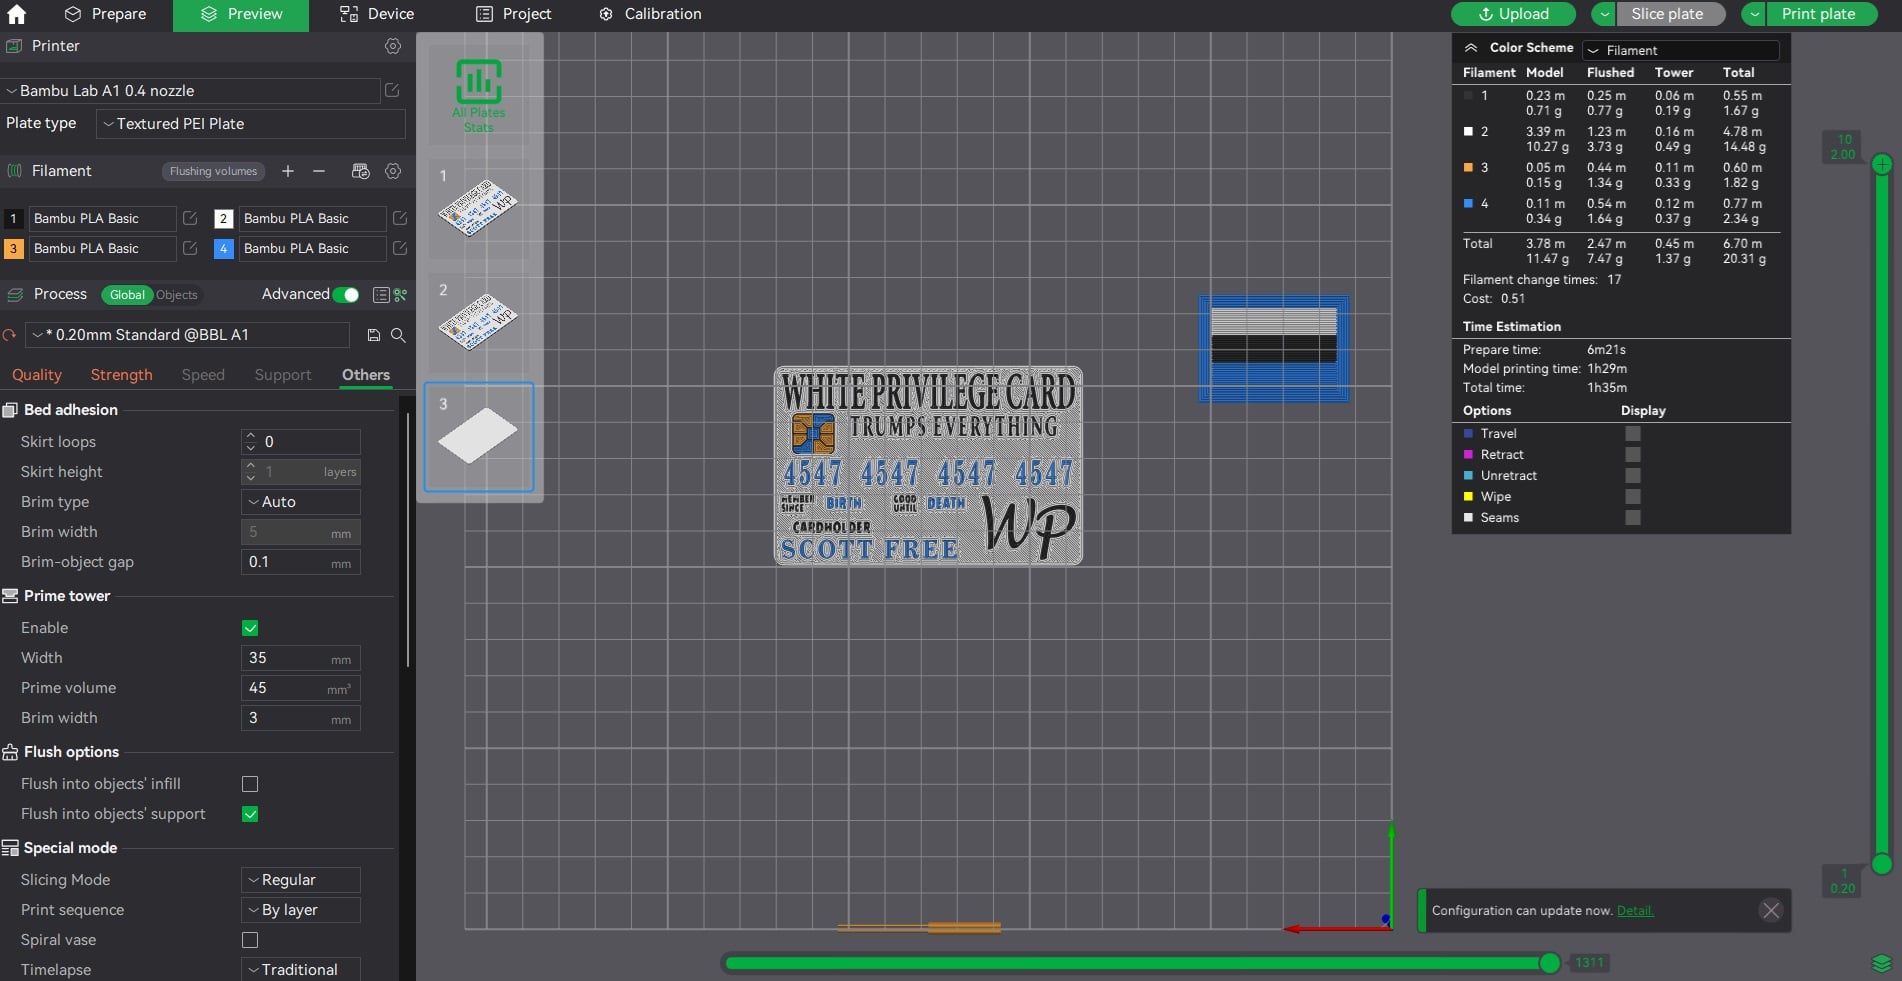Viewport: 1902px width, 981px height.
Task: Switch to the Support settings tab
Action: 283,375
